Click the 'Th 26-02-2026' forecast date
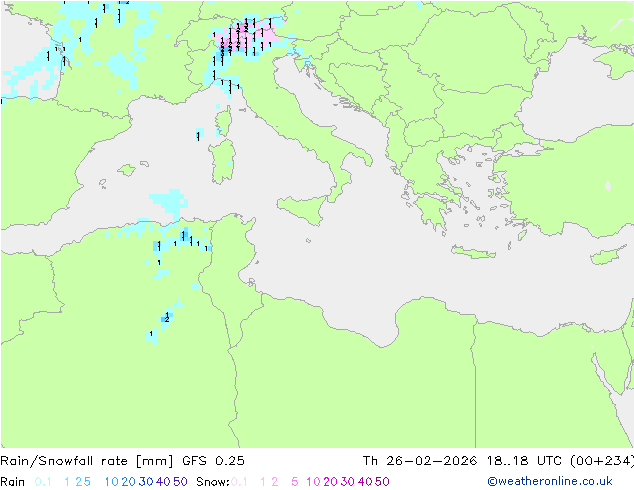634x490 pixels. click(420, 461)
